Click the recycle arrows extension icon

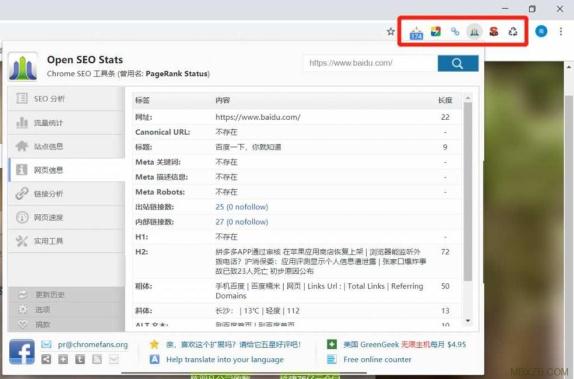(513, 32)
